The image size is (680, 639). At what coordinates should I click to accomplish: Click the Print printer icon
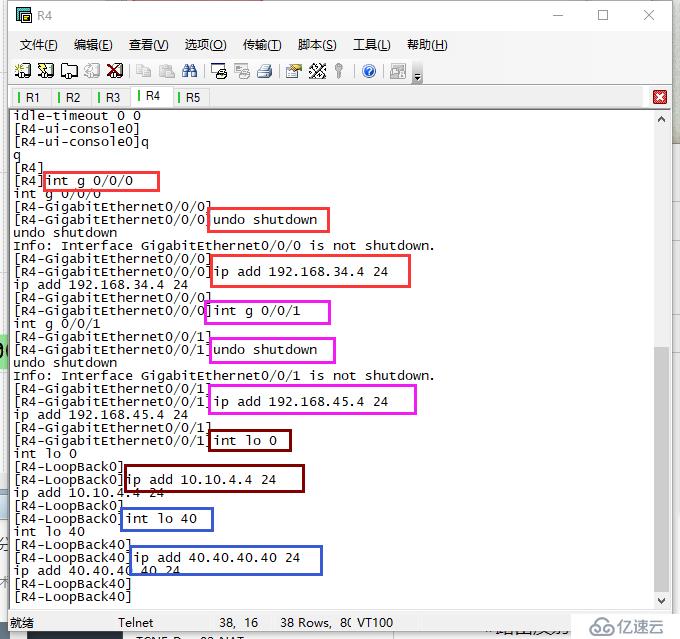(x=265, y=71)
